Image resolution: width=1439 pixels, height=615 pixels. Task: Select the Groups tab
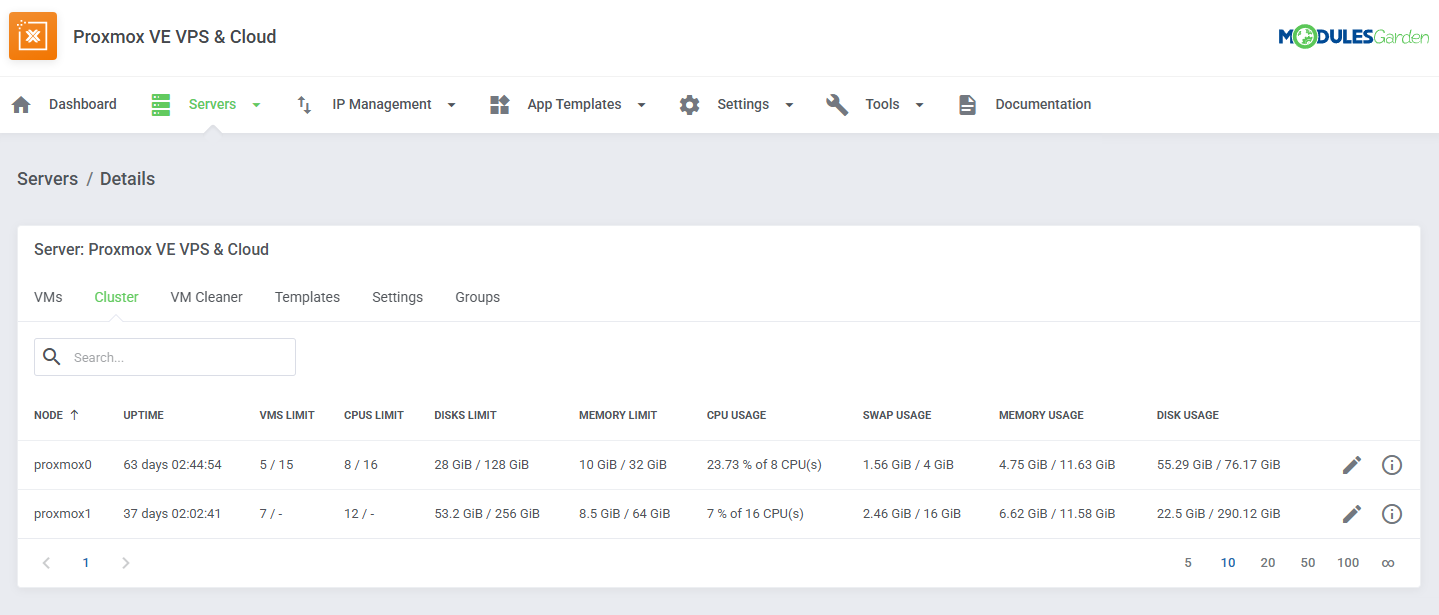point(477,296)
